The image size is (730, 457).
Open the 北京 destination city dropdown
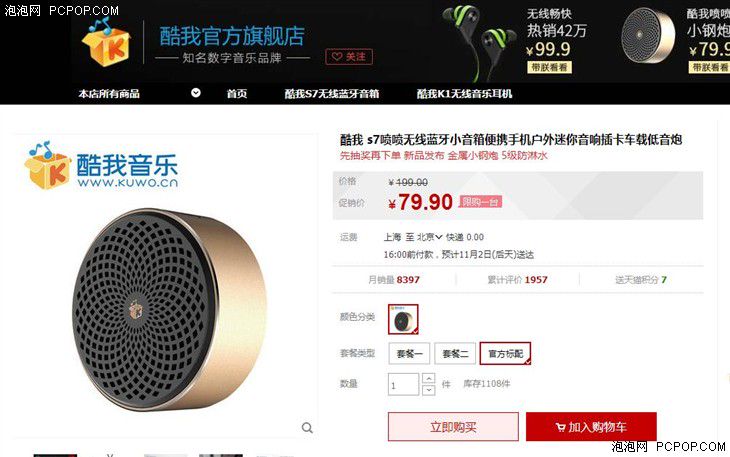[430, 237]
